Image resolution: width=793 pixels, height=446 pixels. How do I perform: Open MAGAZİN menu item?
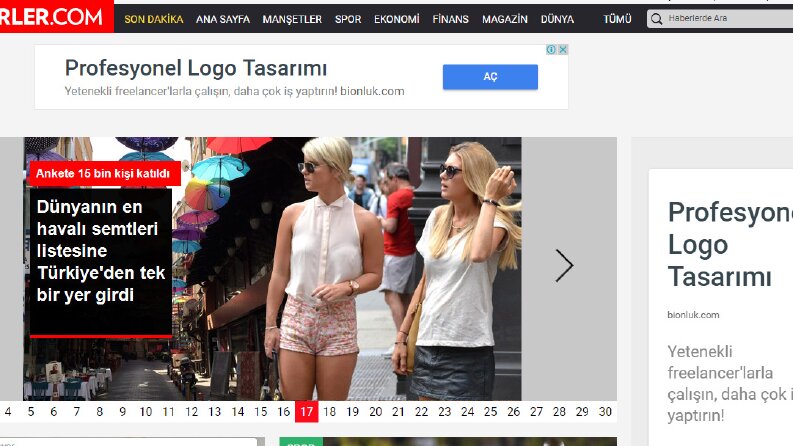[x=505, y=19]
